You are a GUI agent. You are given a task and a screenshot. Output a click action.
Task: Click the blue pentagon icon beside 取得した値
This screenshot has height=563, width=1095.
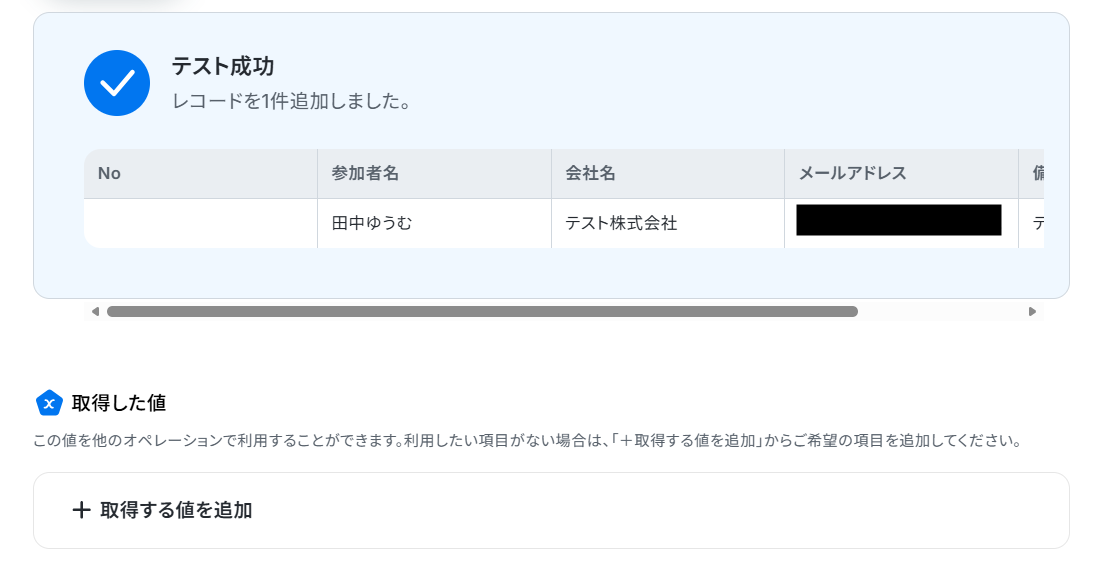[49, 403]
